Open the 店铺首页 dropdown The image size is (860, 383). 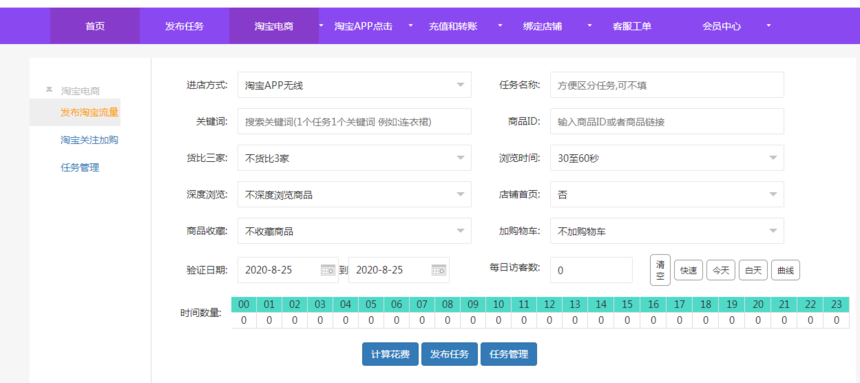667,195
